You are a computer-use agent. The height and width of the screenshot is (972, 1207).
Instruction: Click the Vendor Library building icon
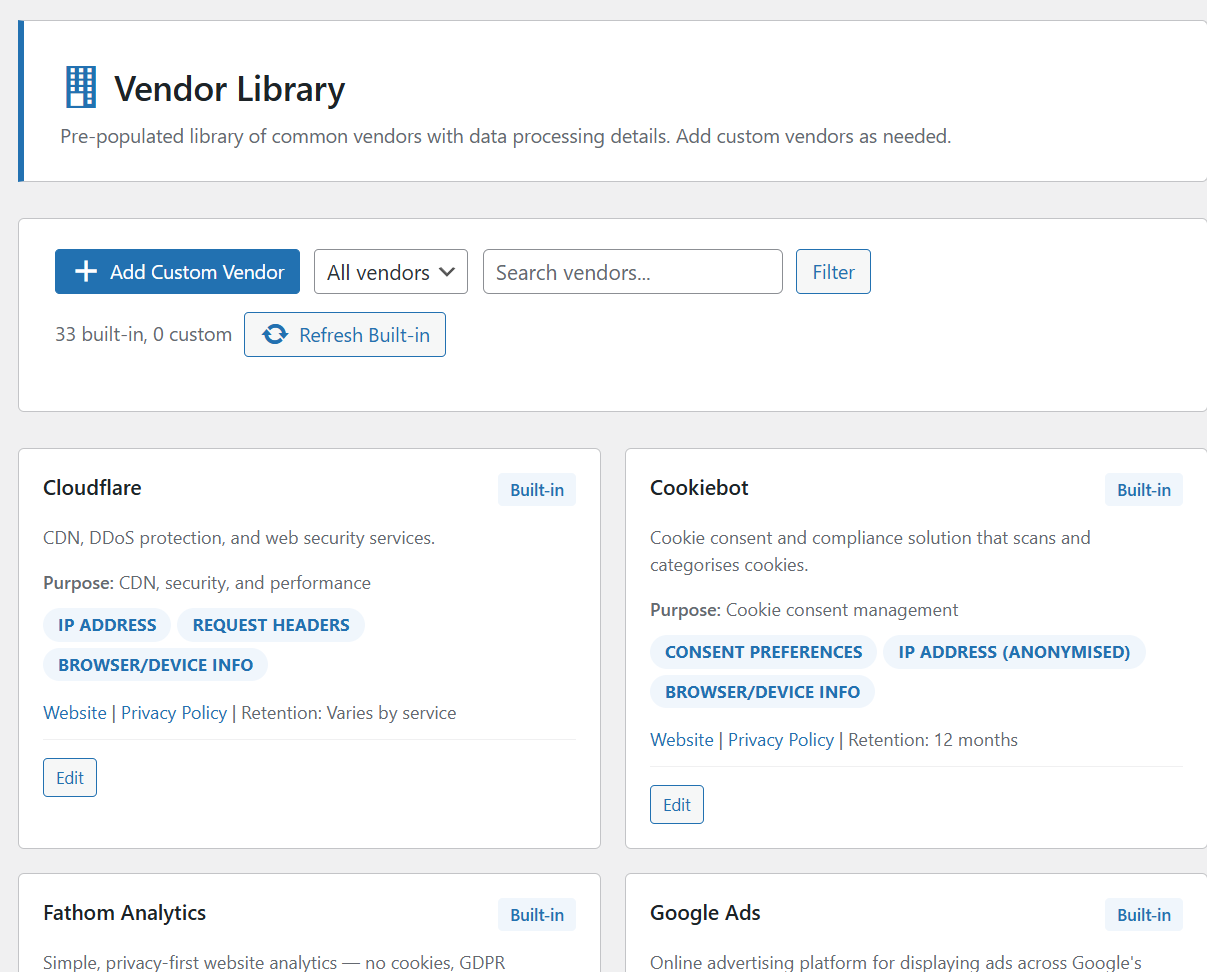coord(81,88)
